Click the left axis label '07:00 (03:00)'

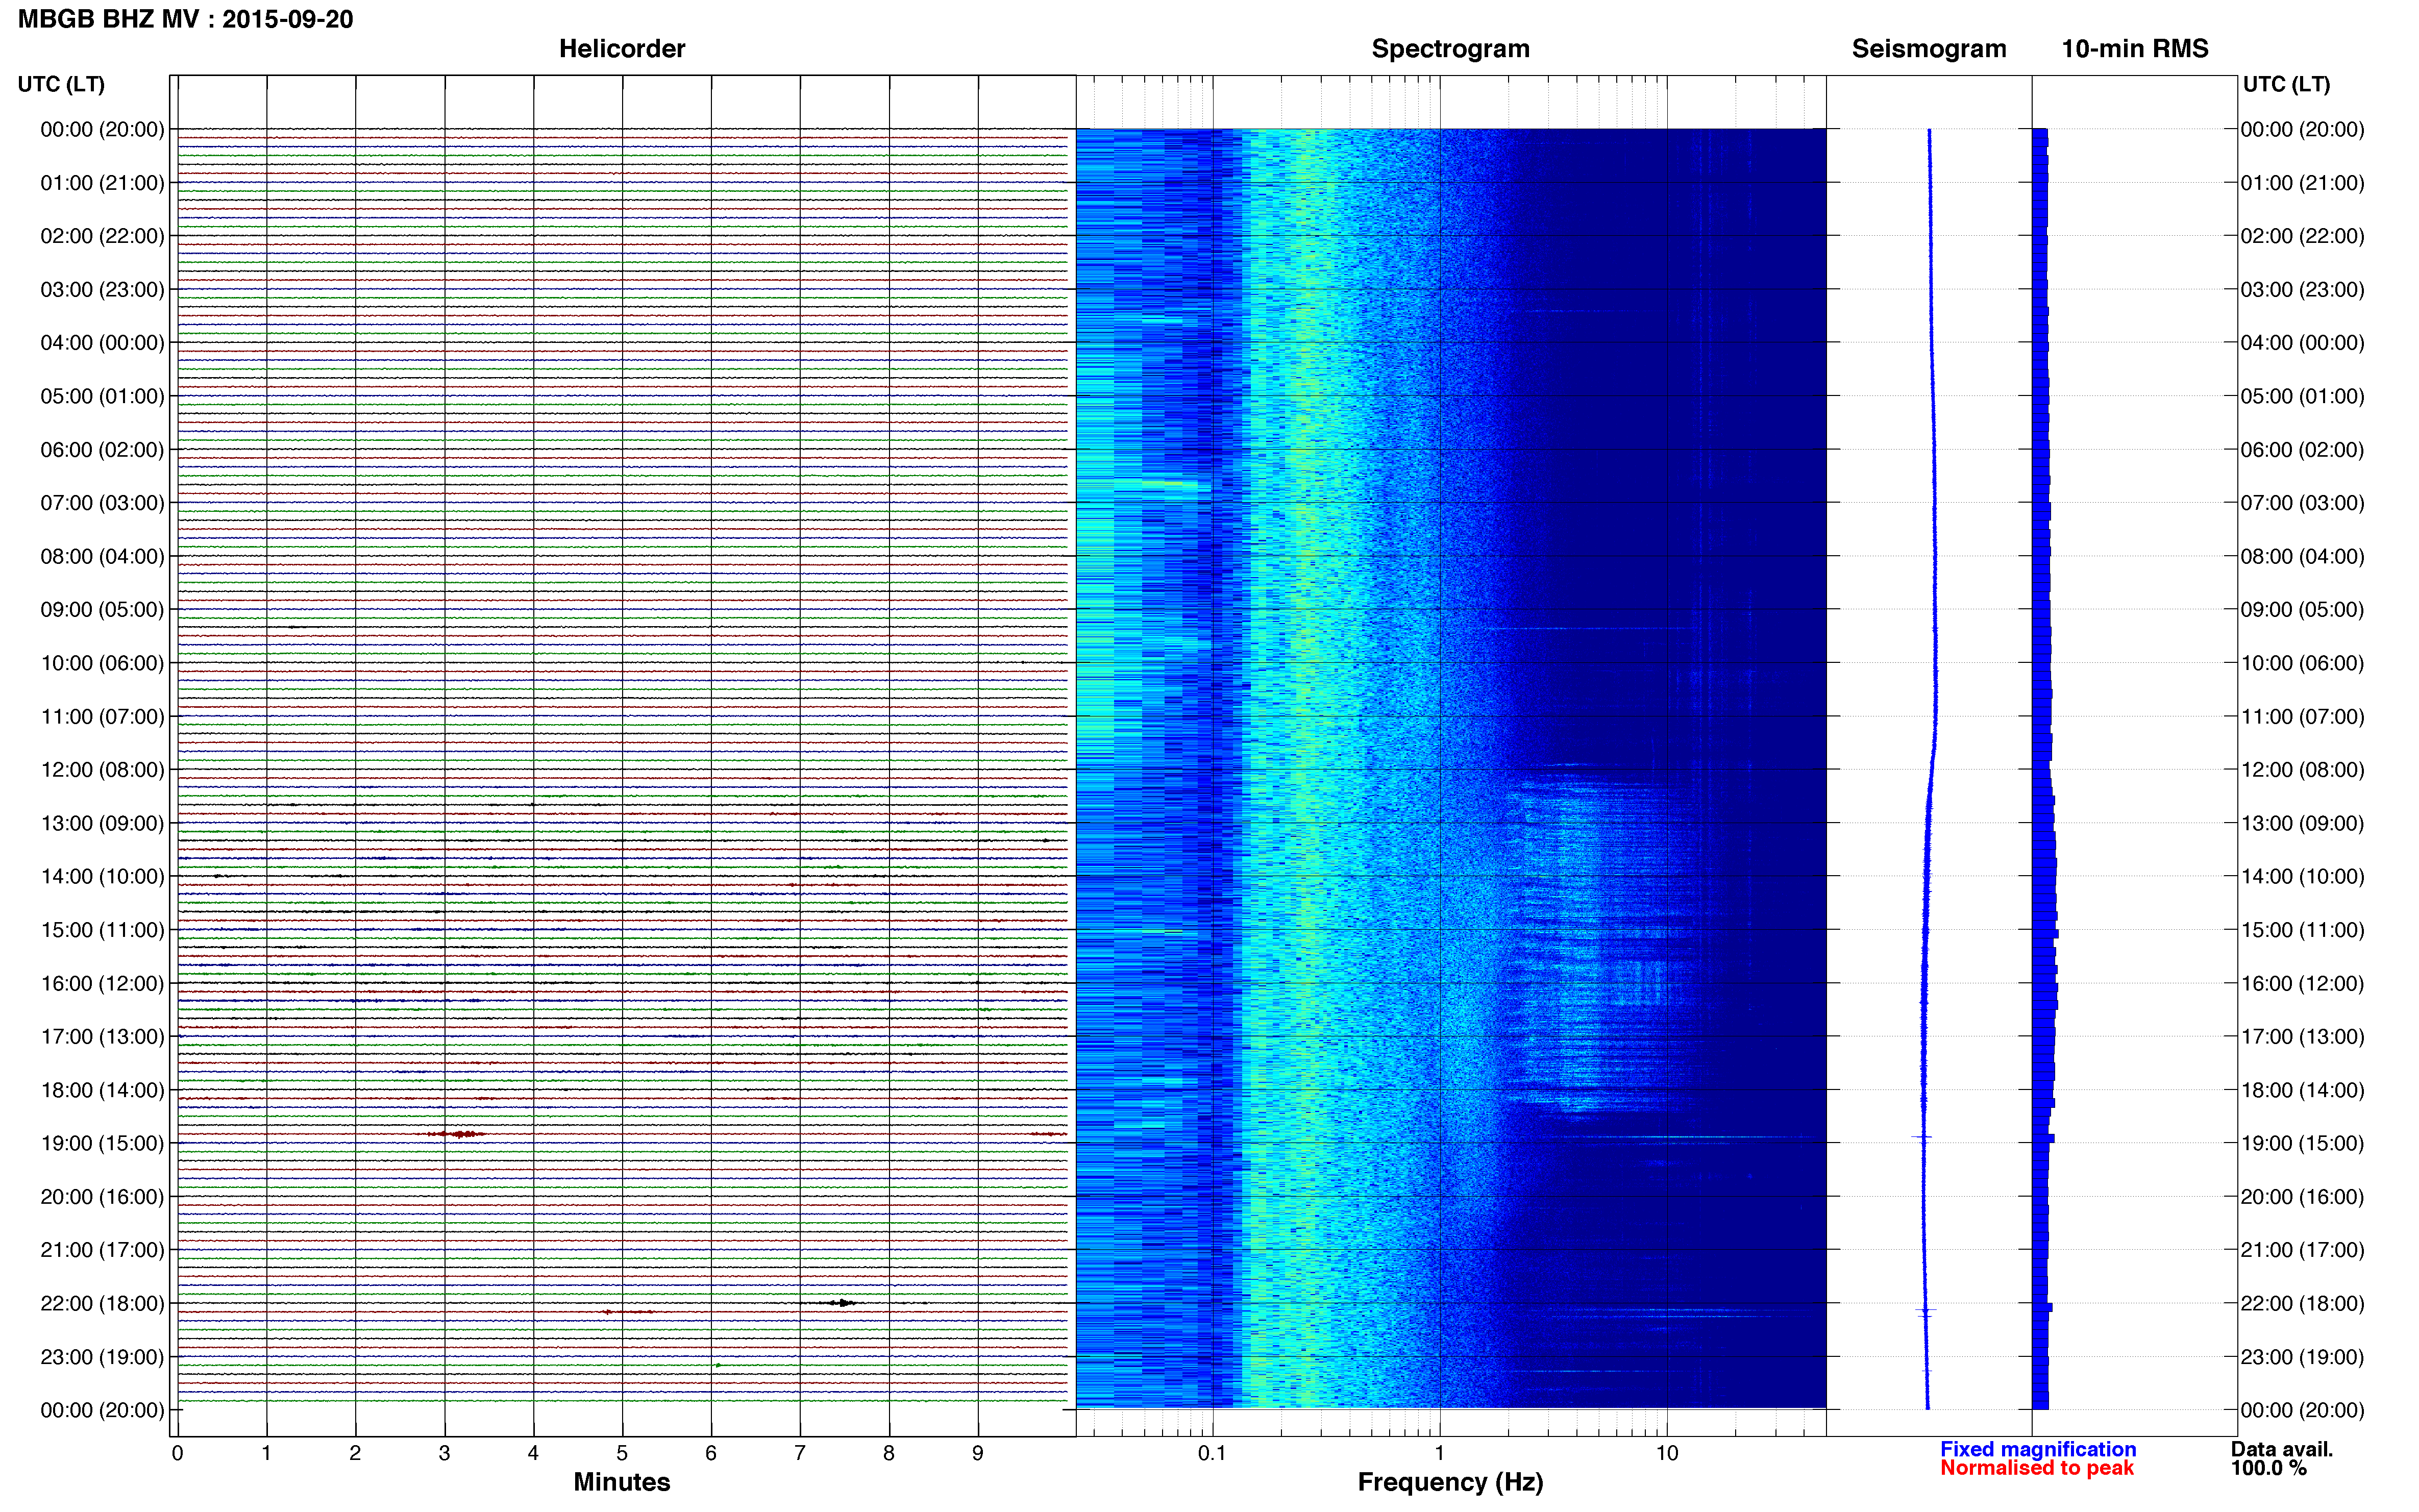coord(102,503)
